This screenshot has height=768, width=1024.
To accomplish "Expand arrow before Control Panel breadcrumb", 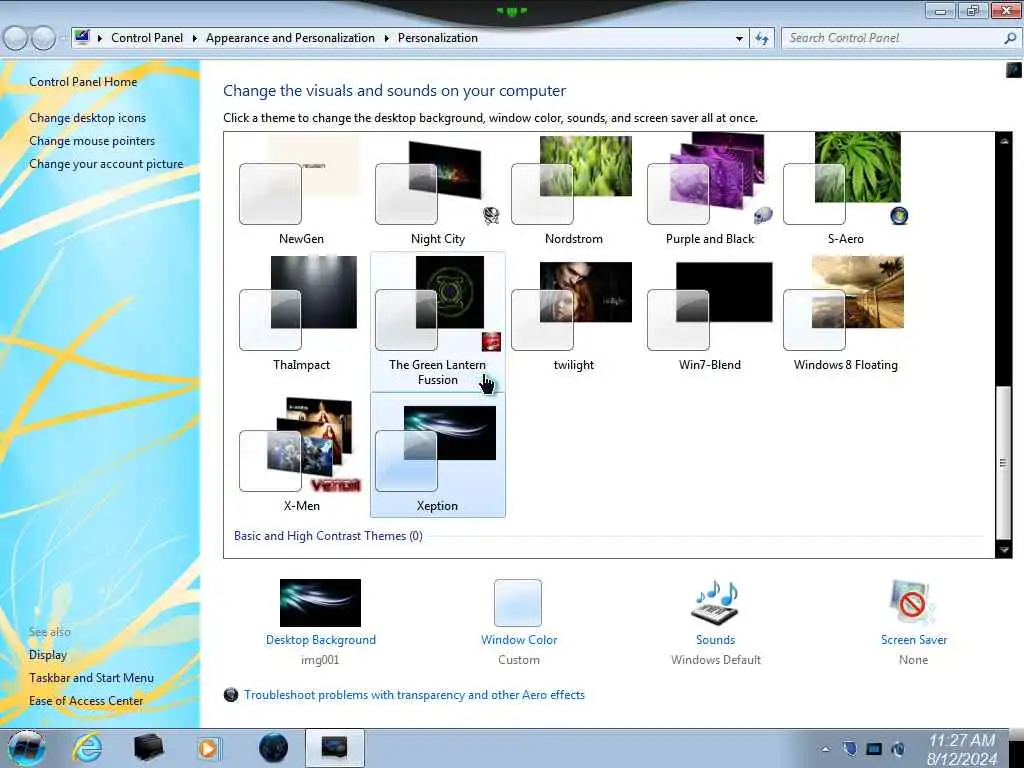I will point(100,38).
